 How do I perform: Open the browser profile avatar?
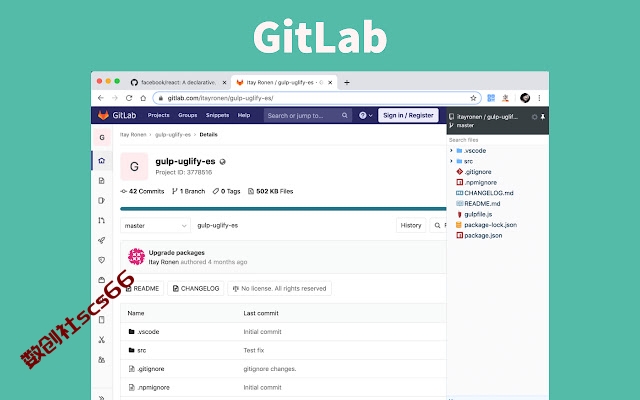525,98
